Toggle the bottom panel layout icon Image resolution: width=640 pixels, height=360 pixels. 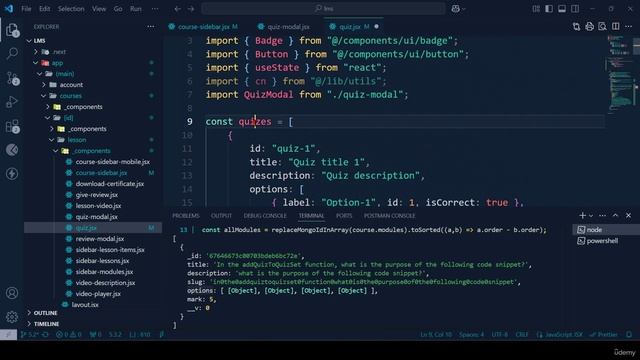click(x=562, y=9)
